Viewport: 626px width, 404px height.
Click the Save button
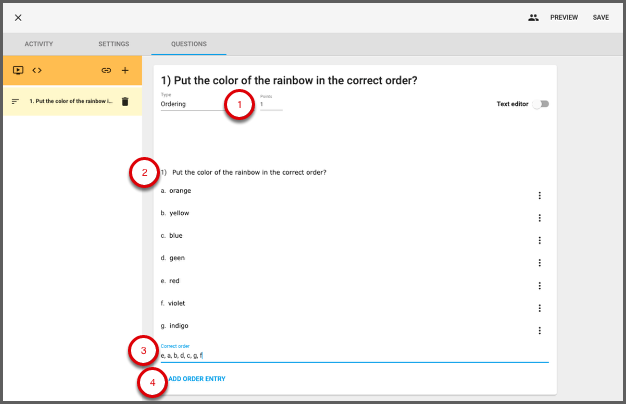600,17
